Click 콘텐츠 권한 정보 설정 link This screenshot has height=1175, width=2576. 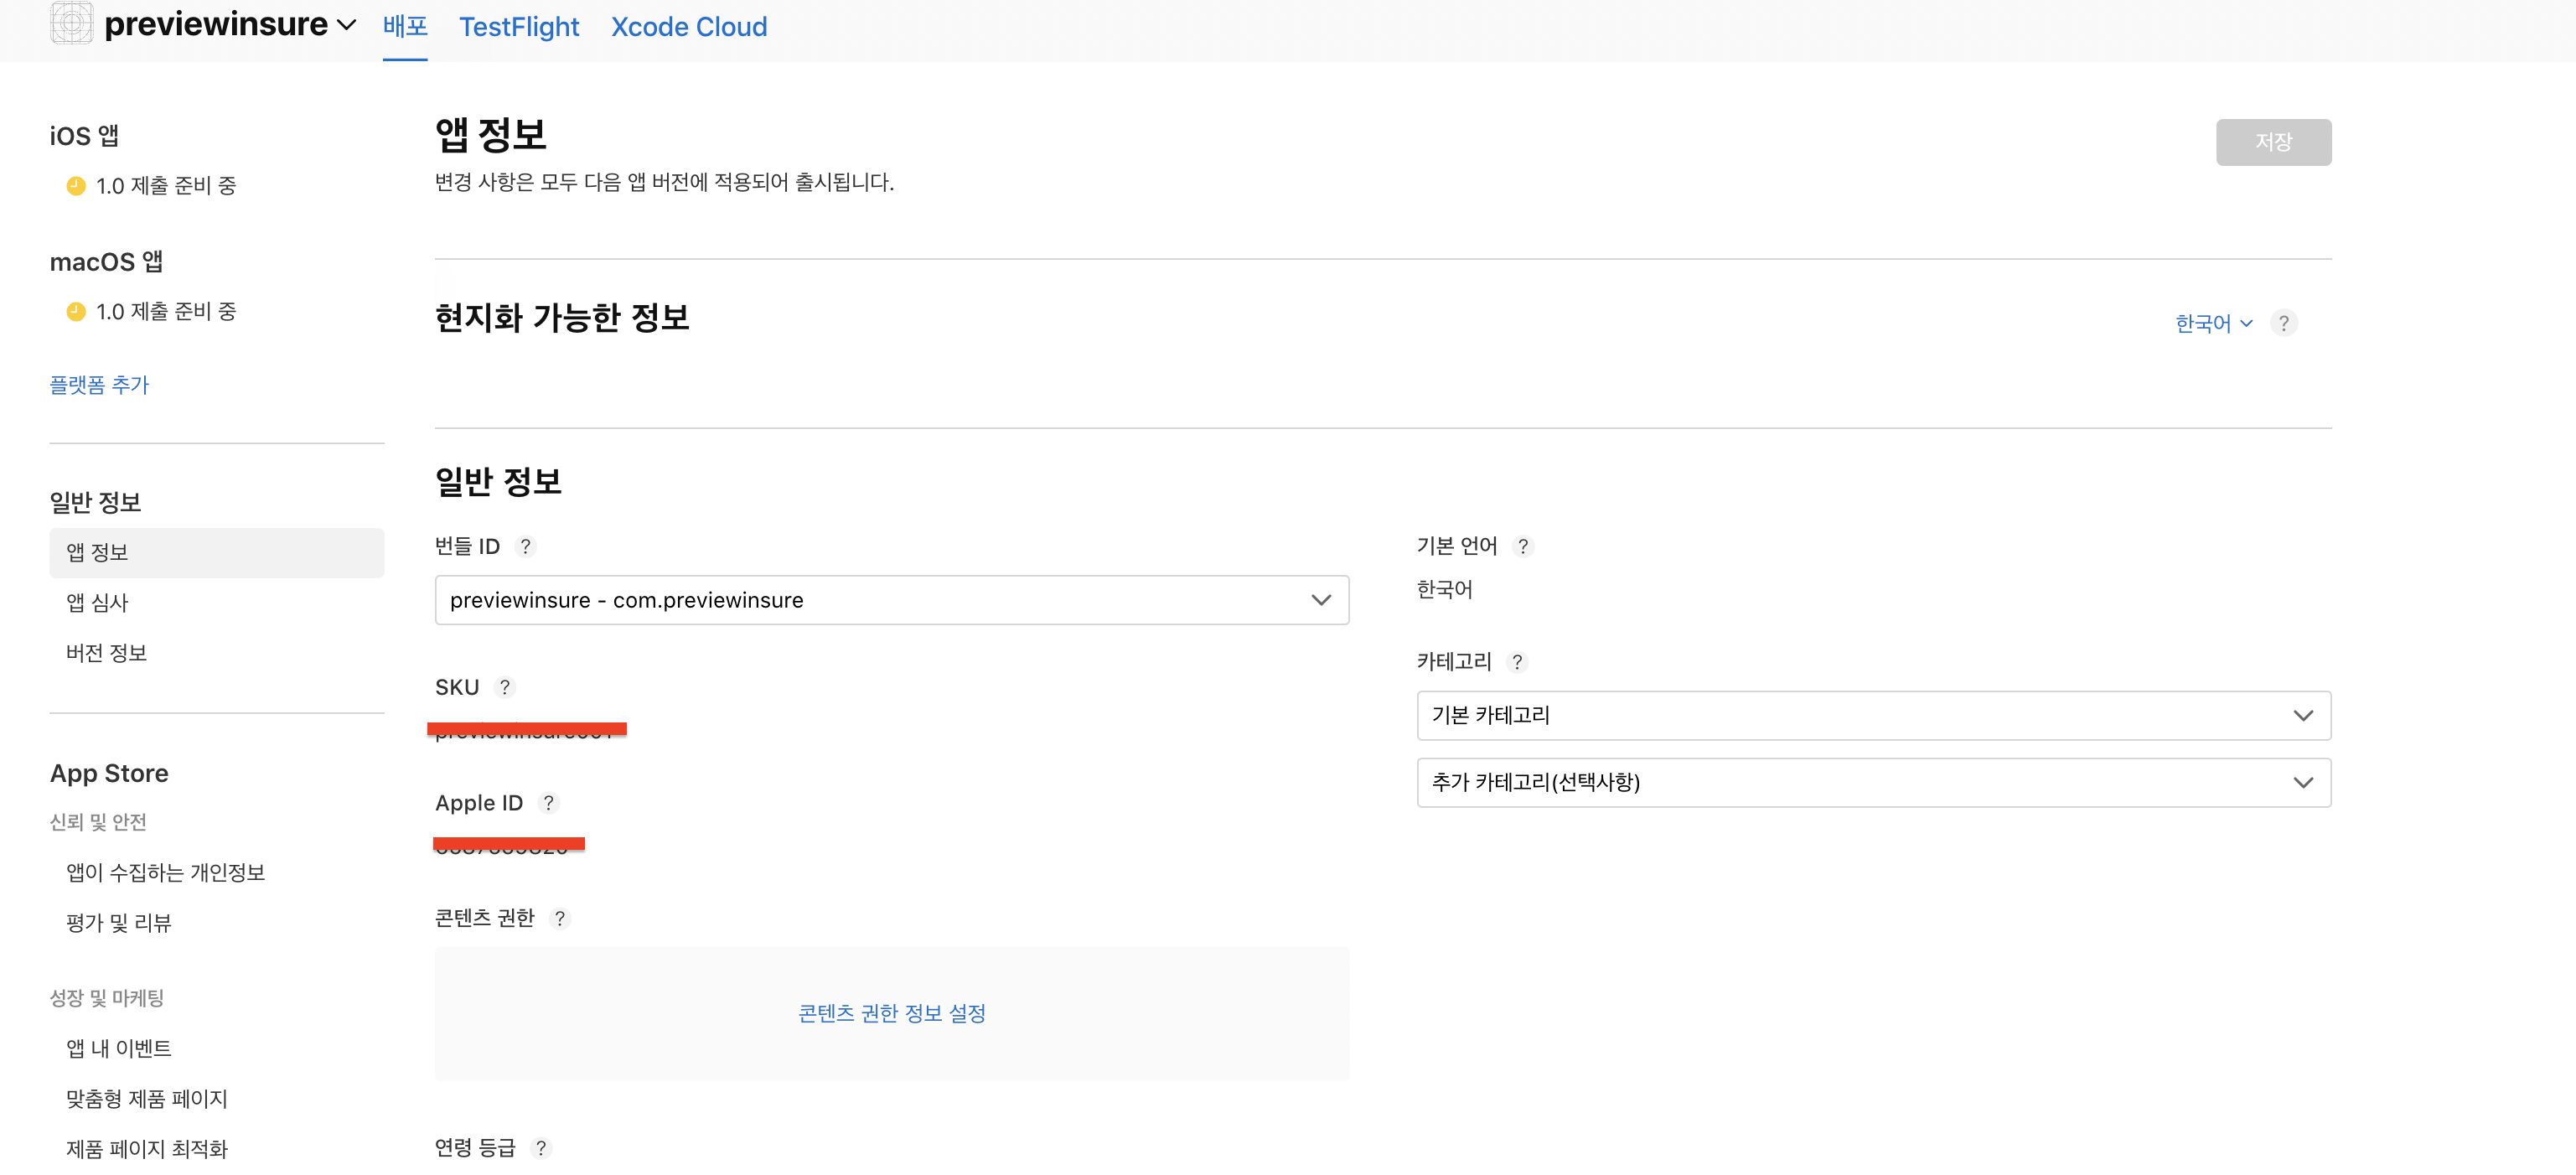coord(891,1013)
